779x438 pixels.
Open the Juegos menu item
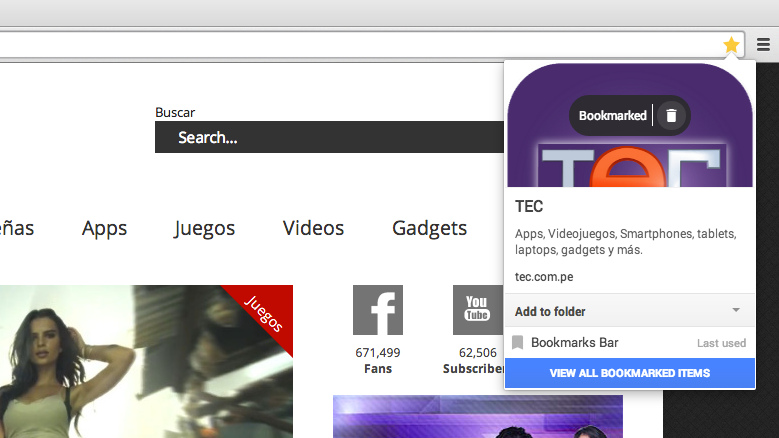click(x=204, y=228)
